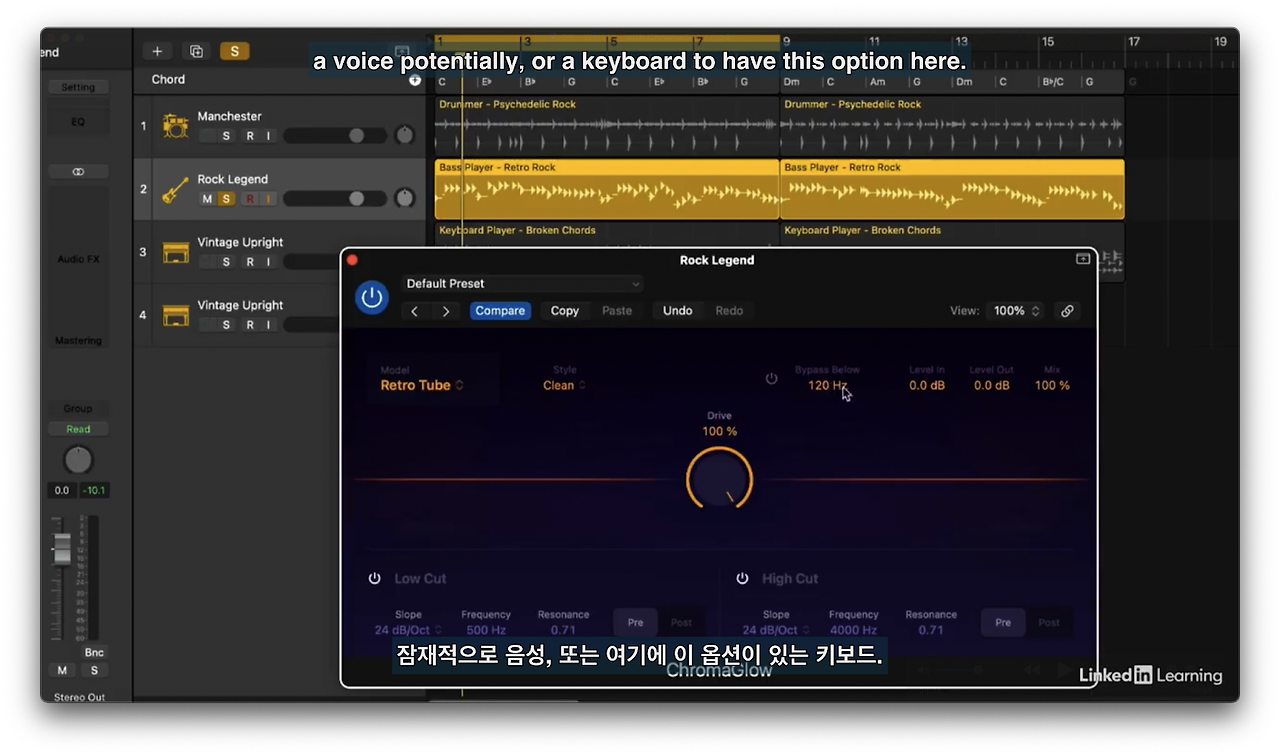Click the Level In 0.0 dB value
Viewport: 1280px width, 756px height.
pyautogui.click(x=927, y=386)
